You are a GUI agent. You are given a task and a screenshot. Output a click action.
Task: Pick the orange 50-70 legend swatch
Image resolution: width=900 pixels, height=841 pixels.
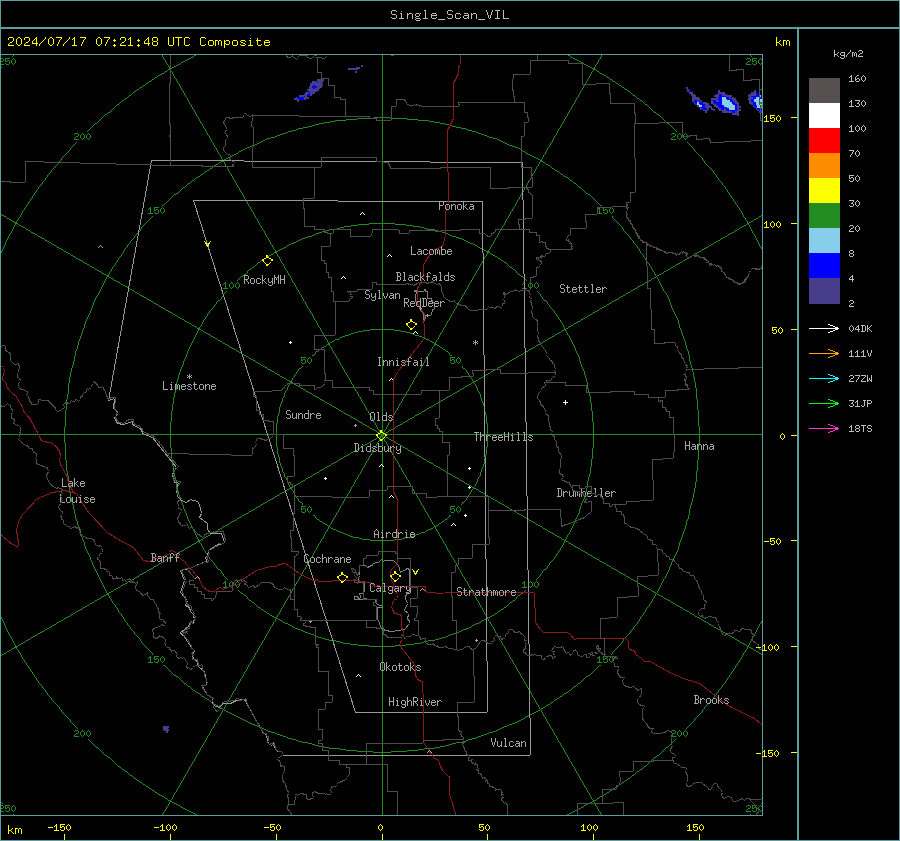coord(824,166)
